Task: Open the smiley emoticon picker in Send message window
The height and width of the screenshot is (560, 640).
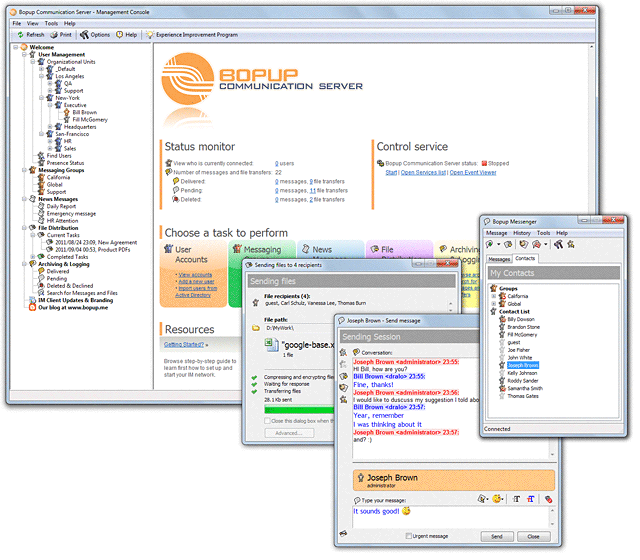Action: pos(497,499)
